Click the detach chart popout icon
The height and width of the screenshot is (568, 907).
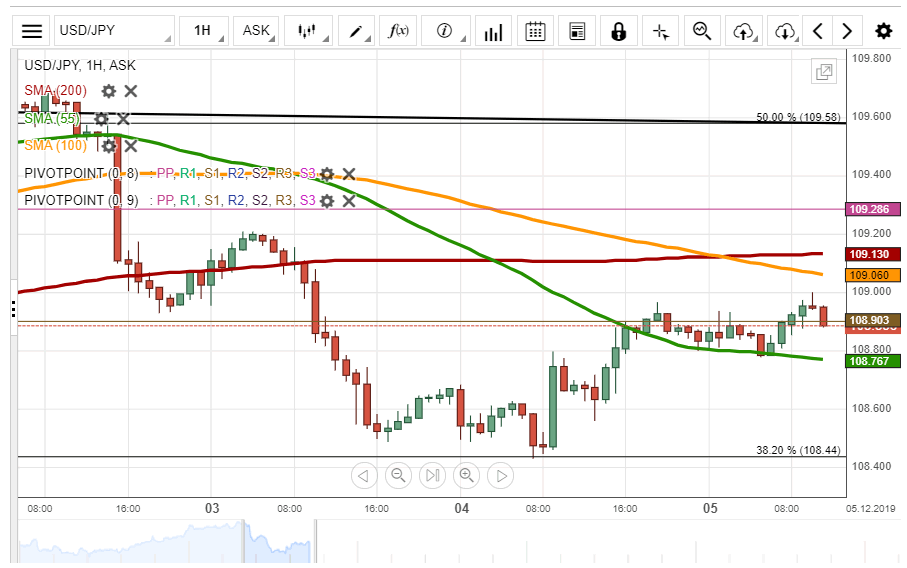[x=824, y=72]
